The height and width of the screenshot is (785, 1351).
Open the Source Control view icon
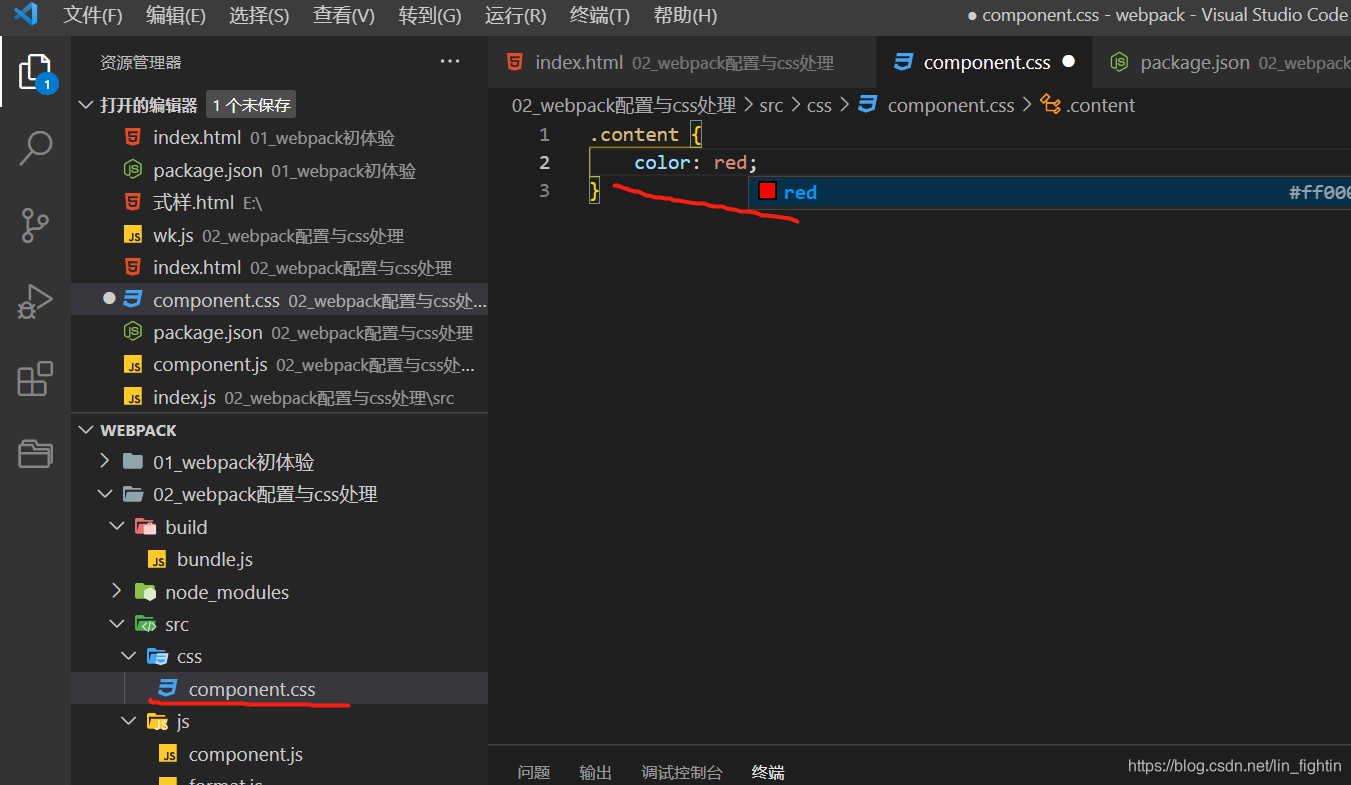(x=35, y=225)
